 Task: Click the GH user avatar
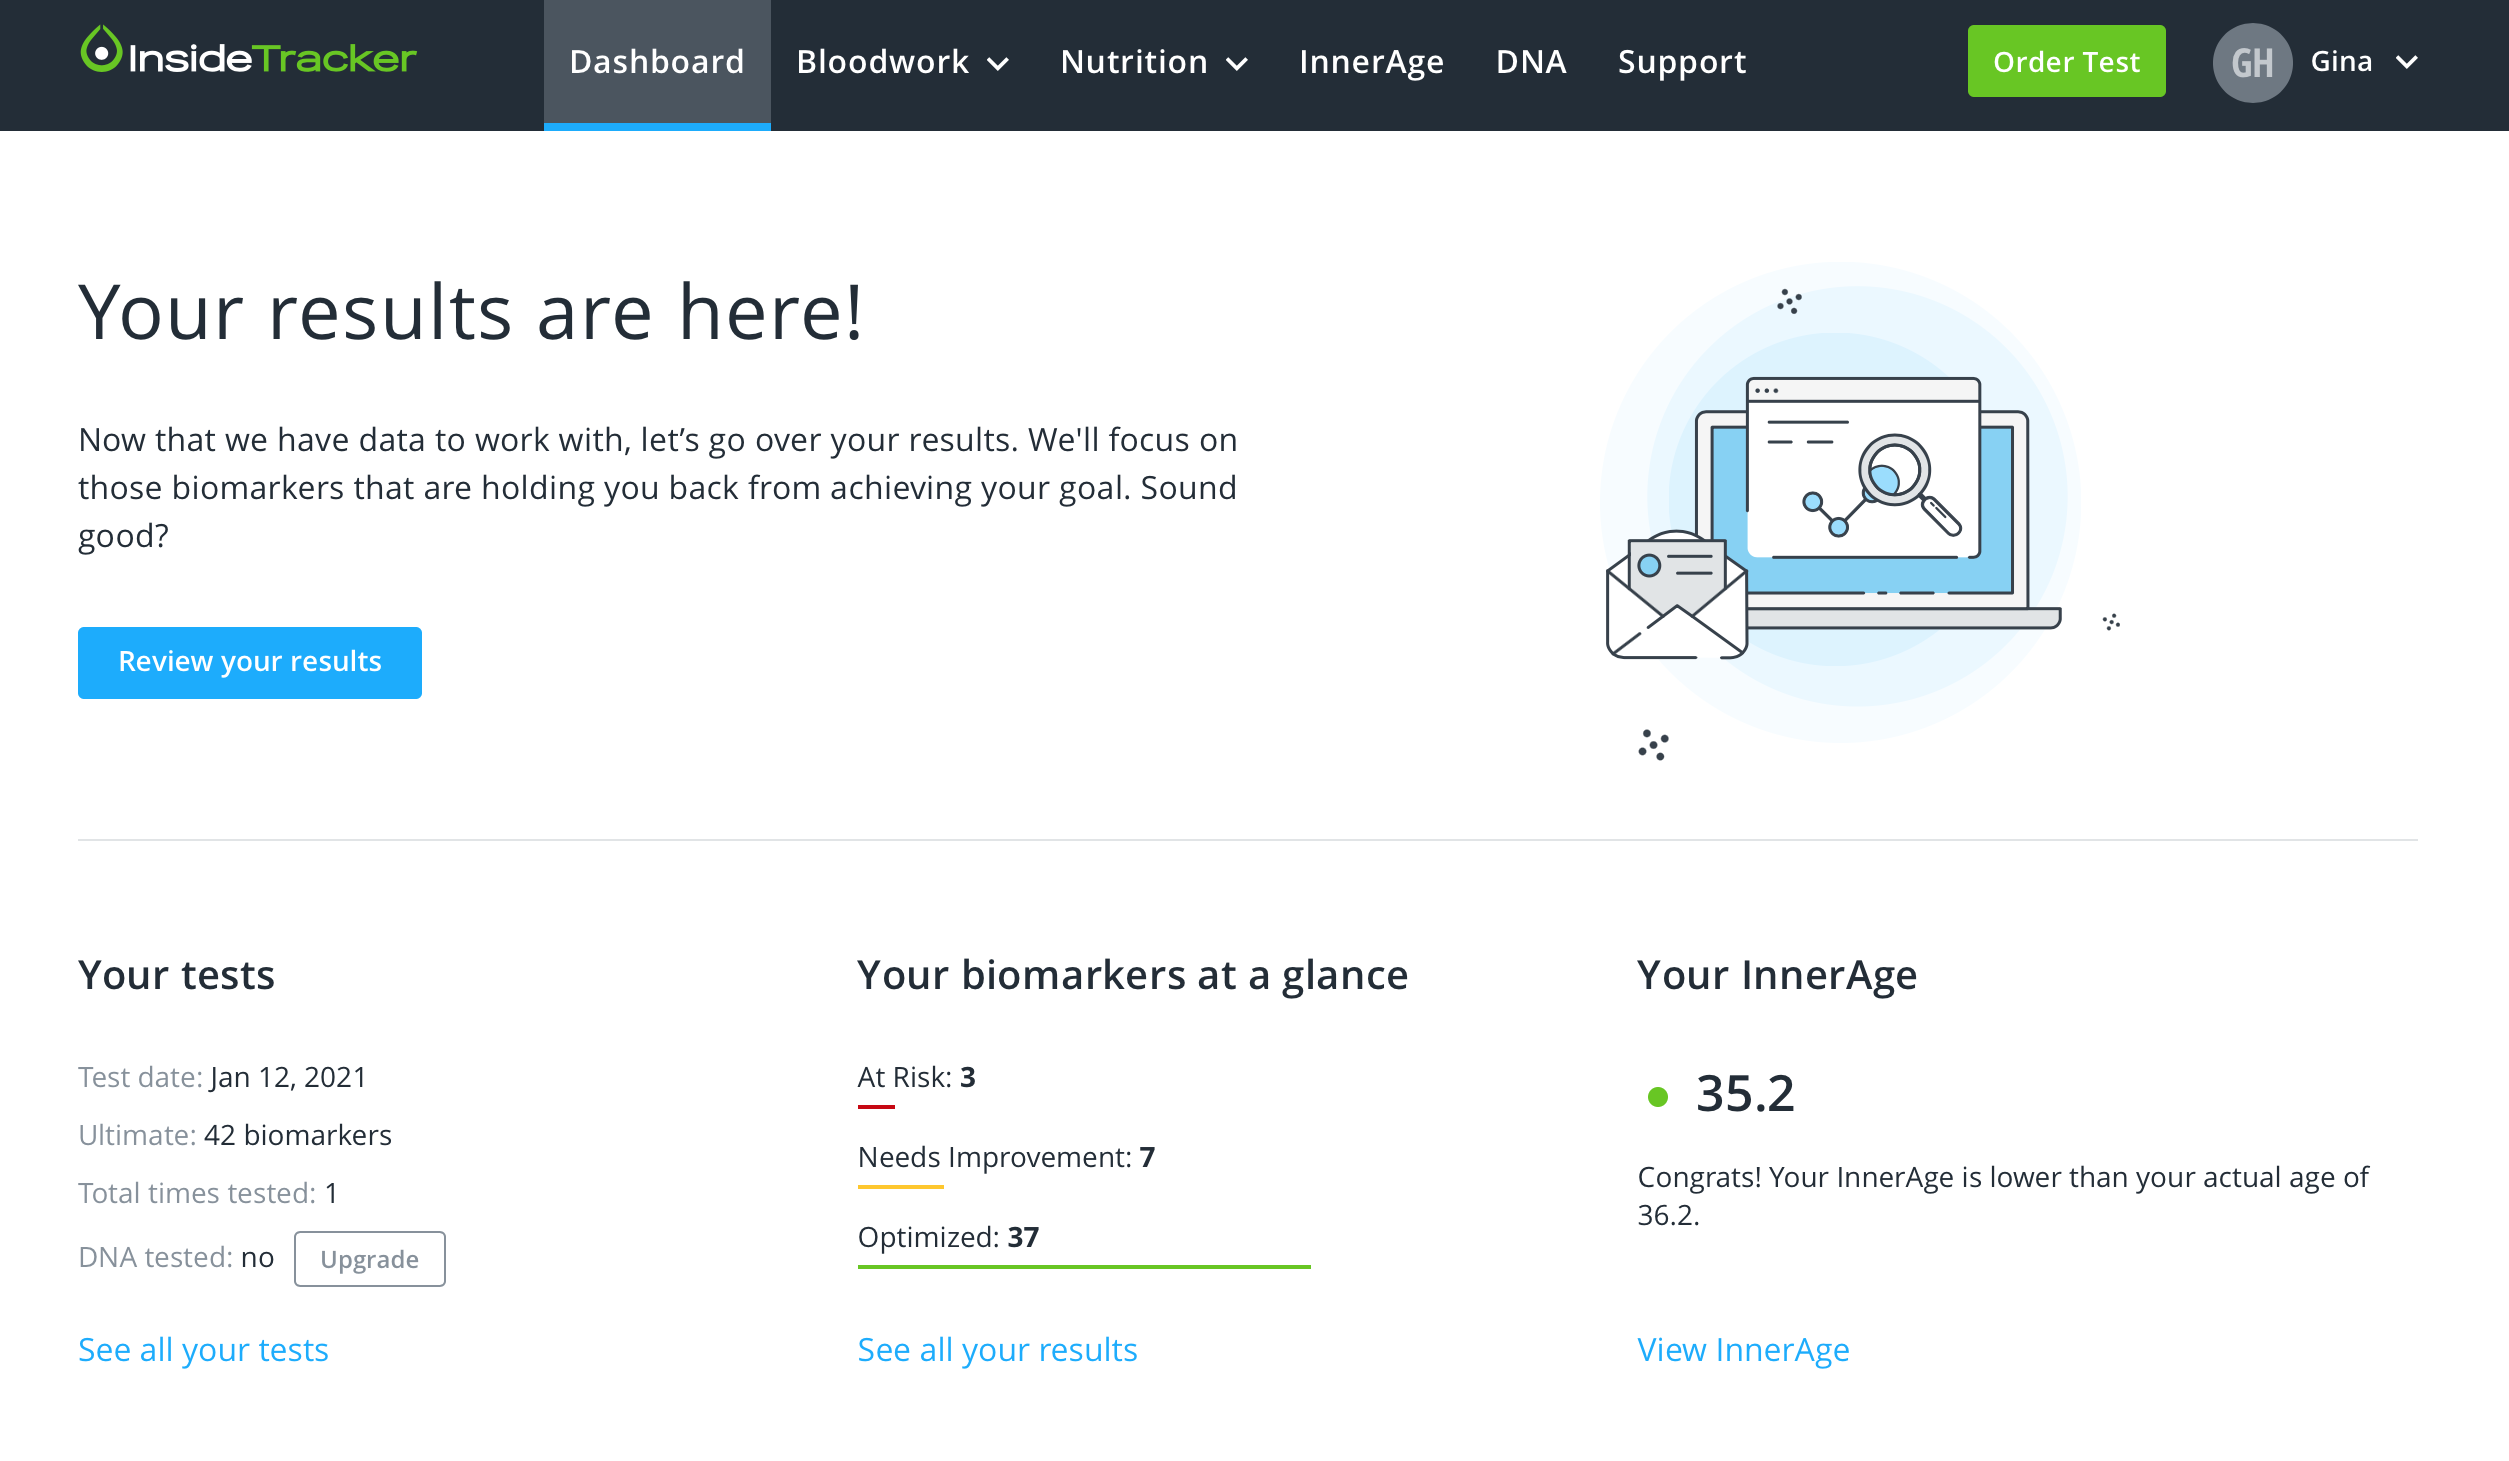(2251, 62)
